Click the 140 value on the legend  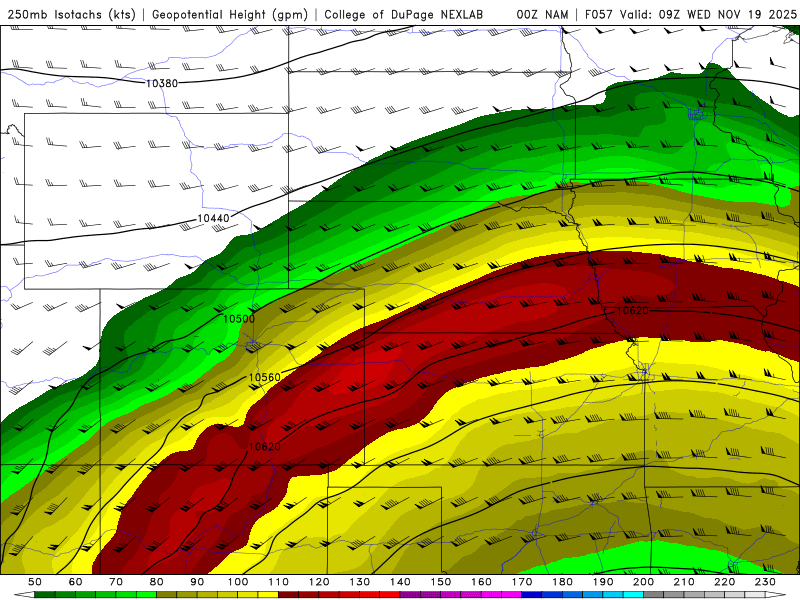pos(401,582)
